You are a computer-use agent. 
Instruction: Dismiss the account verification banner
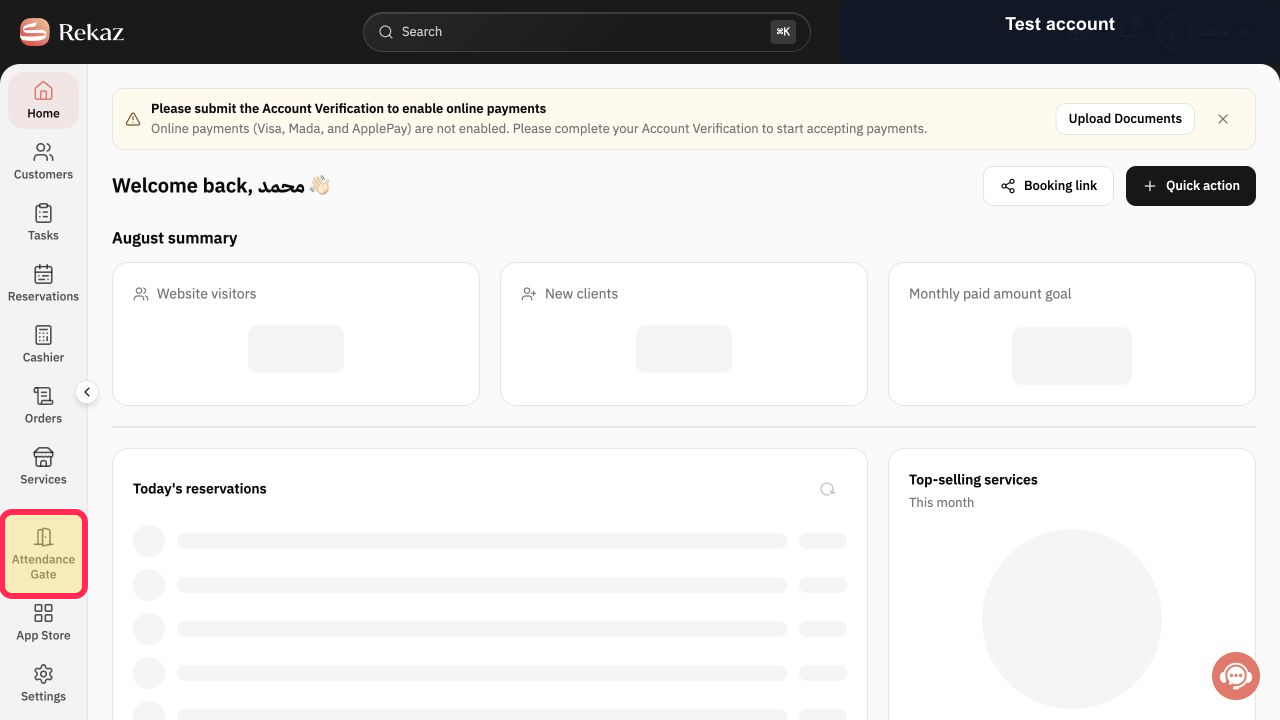[1223, 118]
